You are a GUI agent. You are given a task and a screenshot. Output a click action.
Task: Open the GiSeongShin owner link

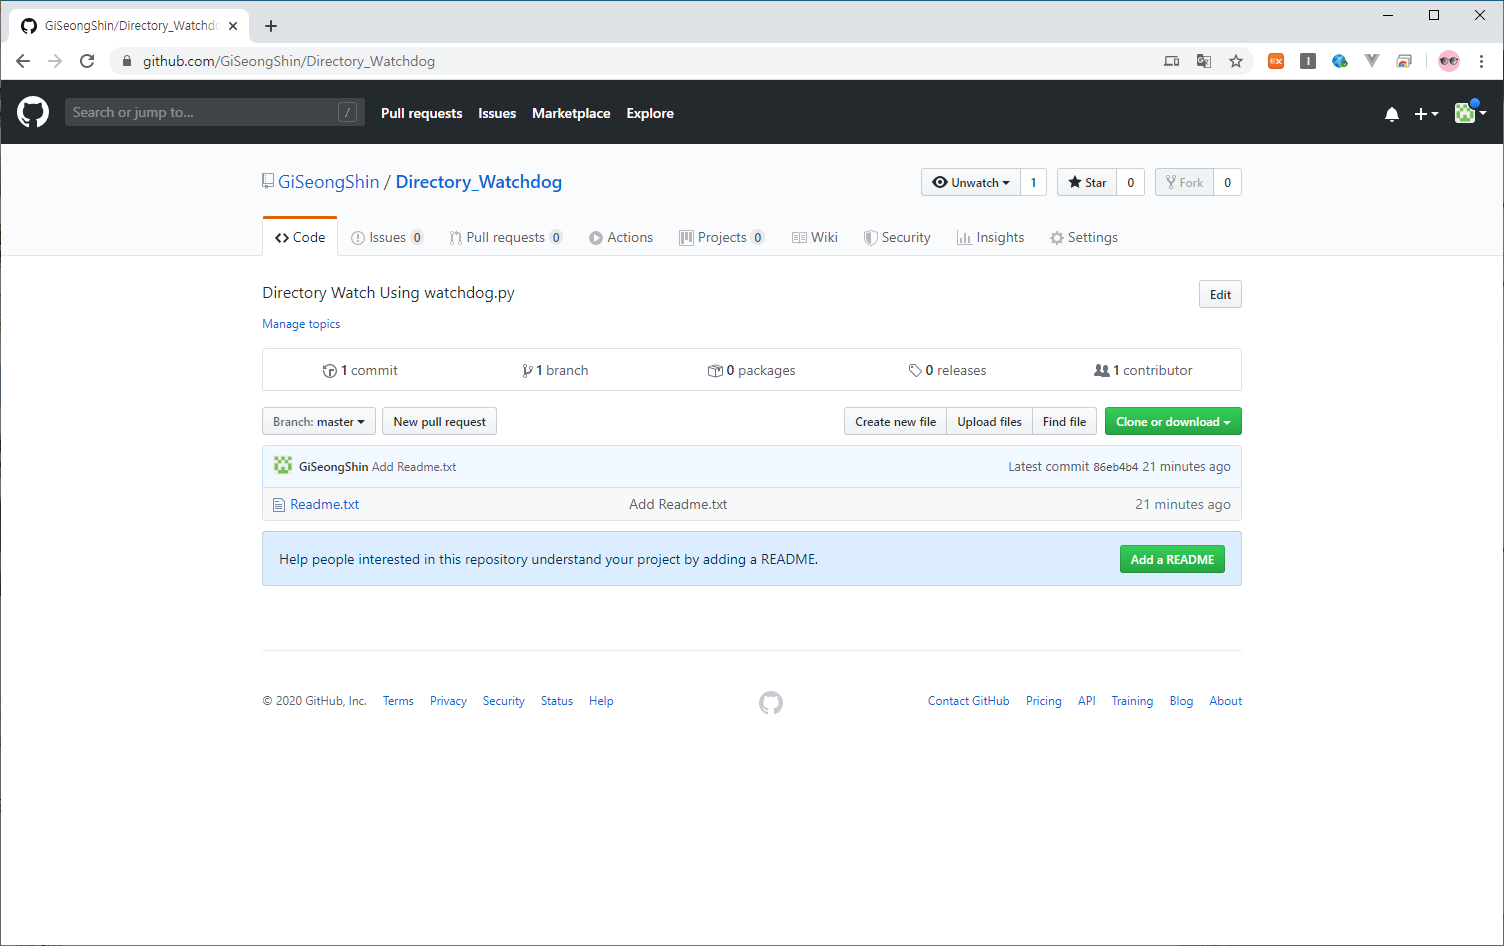click(x=328, y=182)
